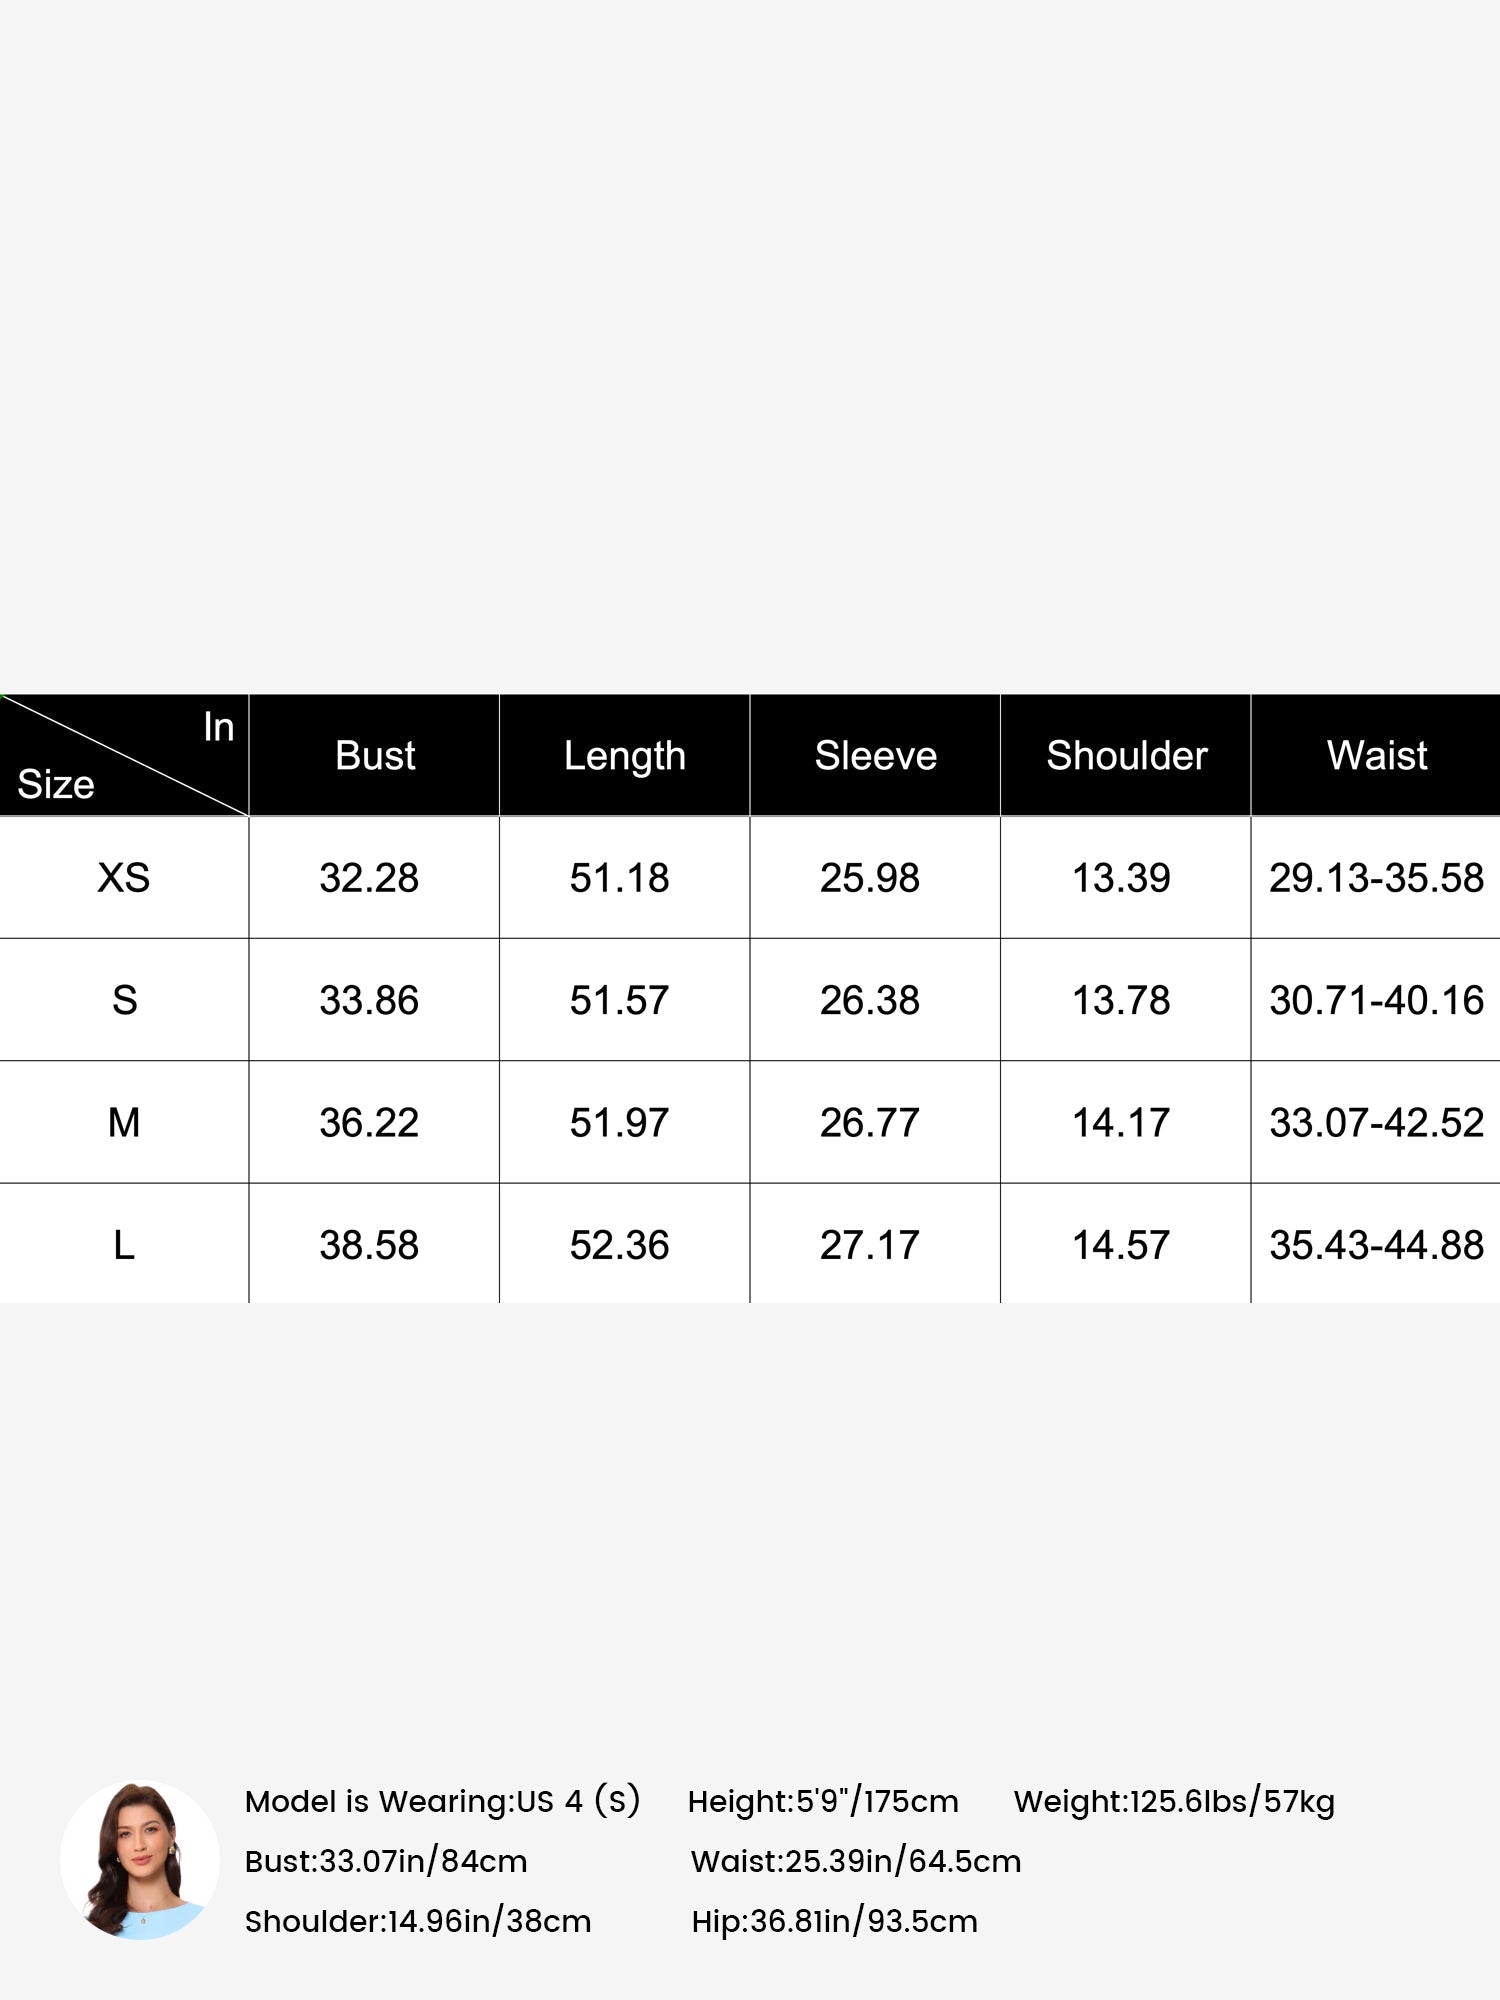Select the S size row label
Screen dimensions: 1500x2000
click(x=124, y=1000)
